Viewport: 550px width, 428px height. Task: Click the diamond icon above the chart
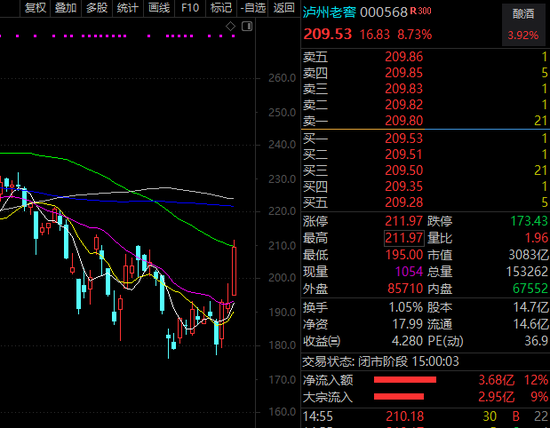[230, 26]
